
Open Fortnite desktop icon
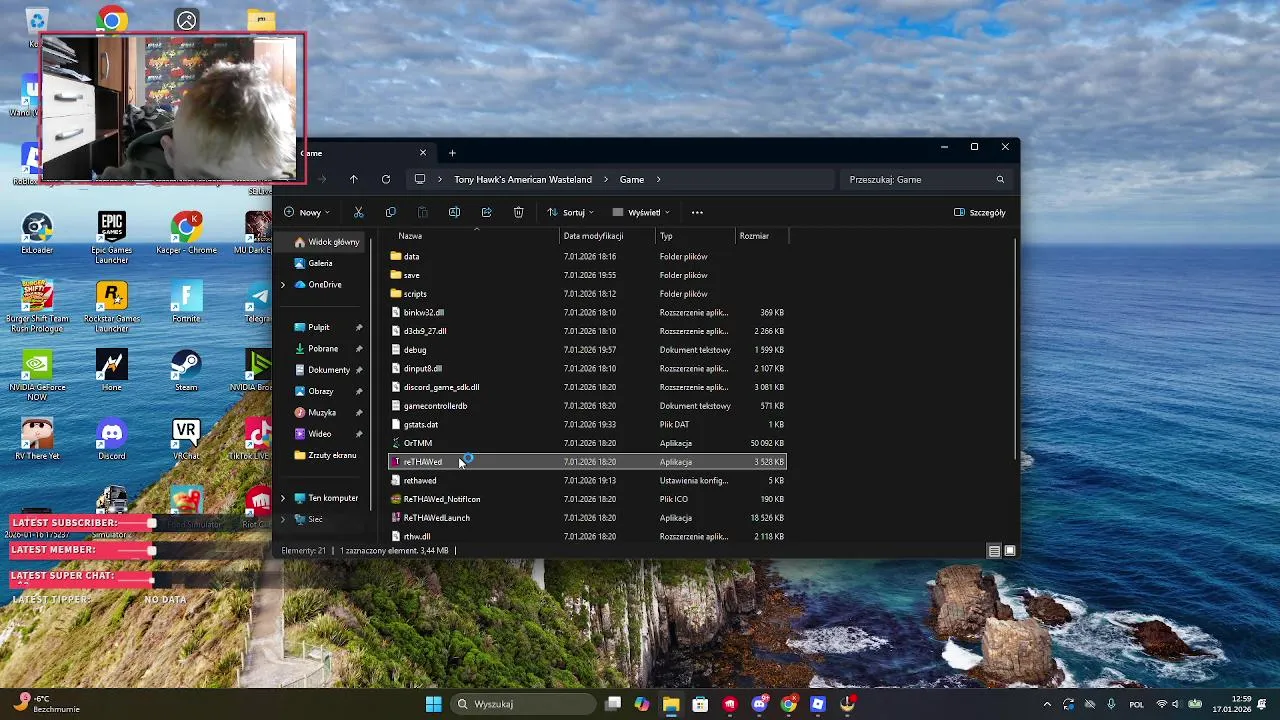(x=186, y=302)
